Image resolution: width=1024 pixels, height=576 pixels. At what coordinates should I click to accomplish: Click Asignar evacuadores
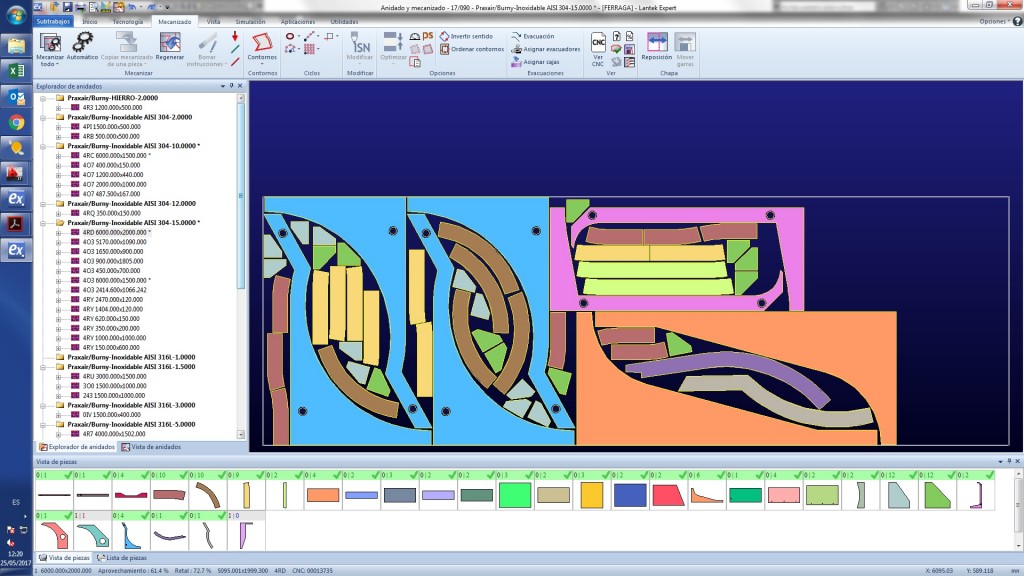coord(545,49)
